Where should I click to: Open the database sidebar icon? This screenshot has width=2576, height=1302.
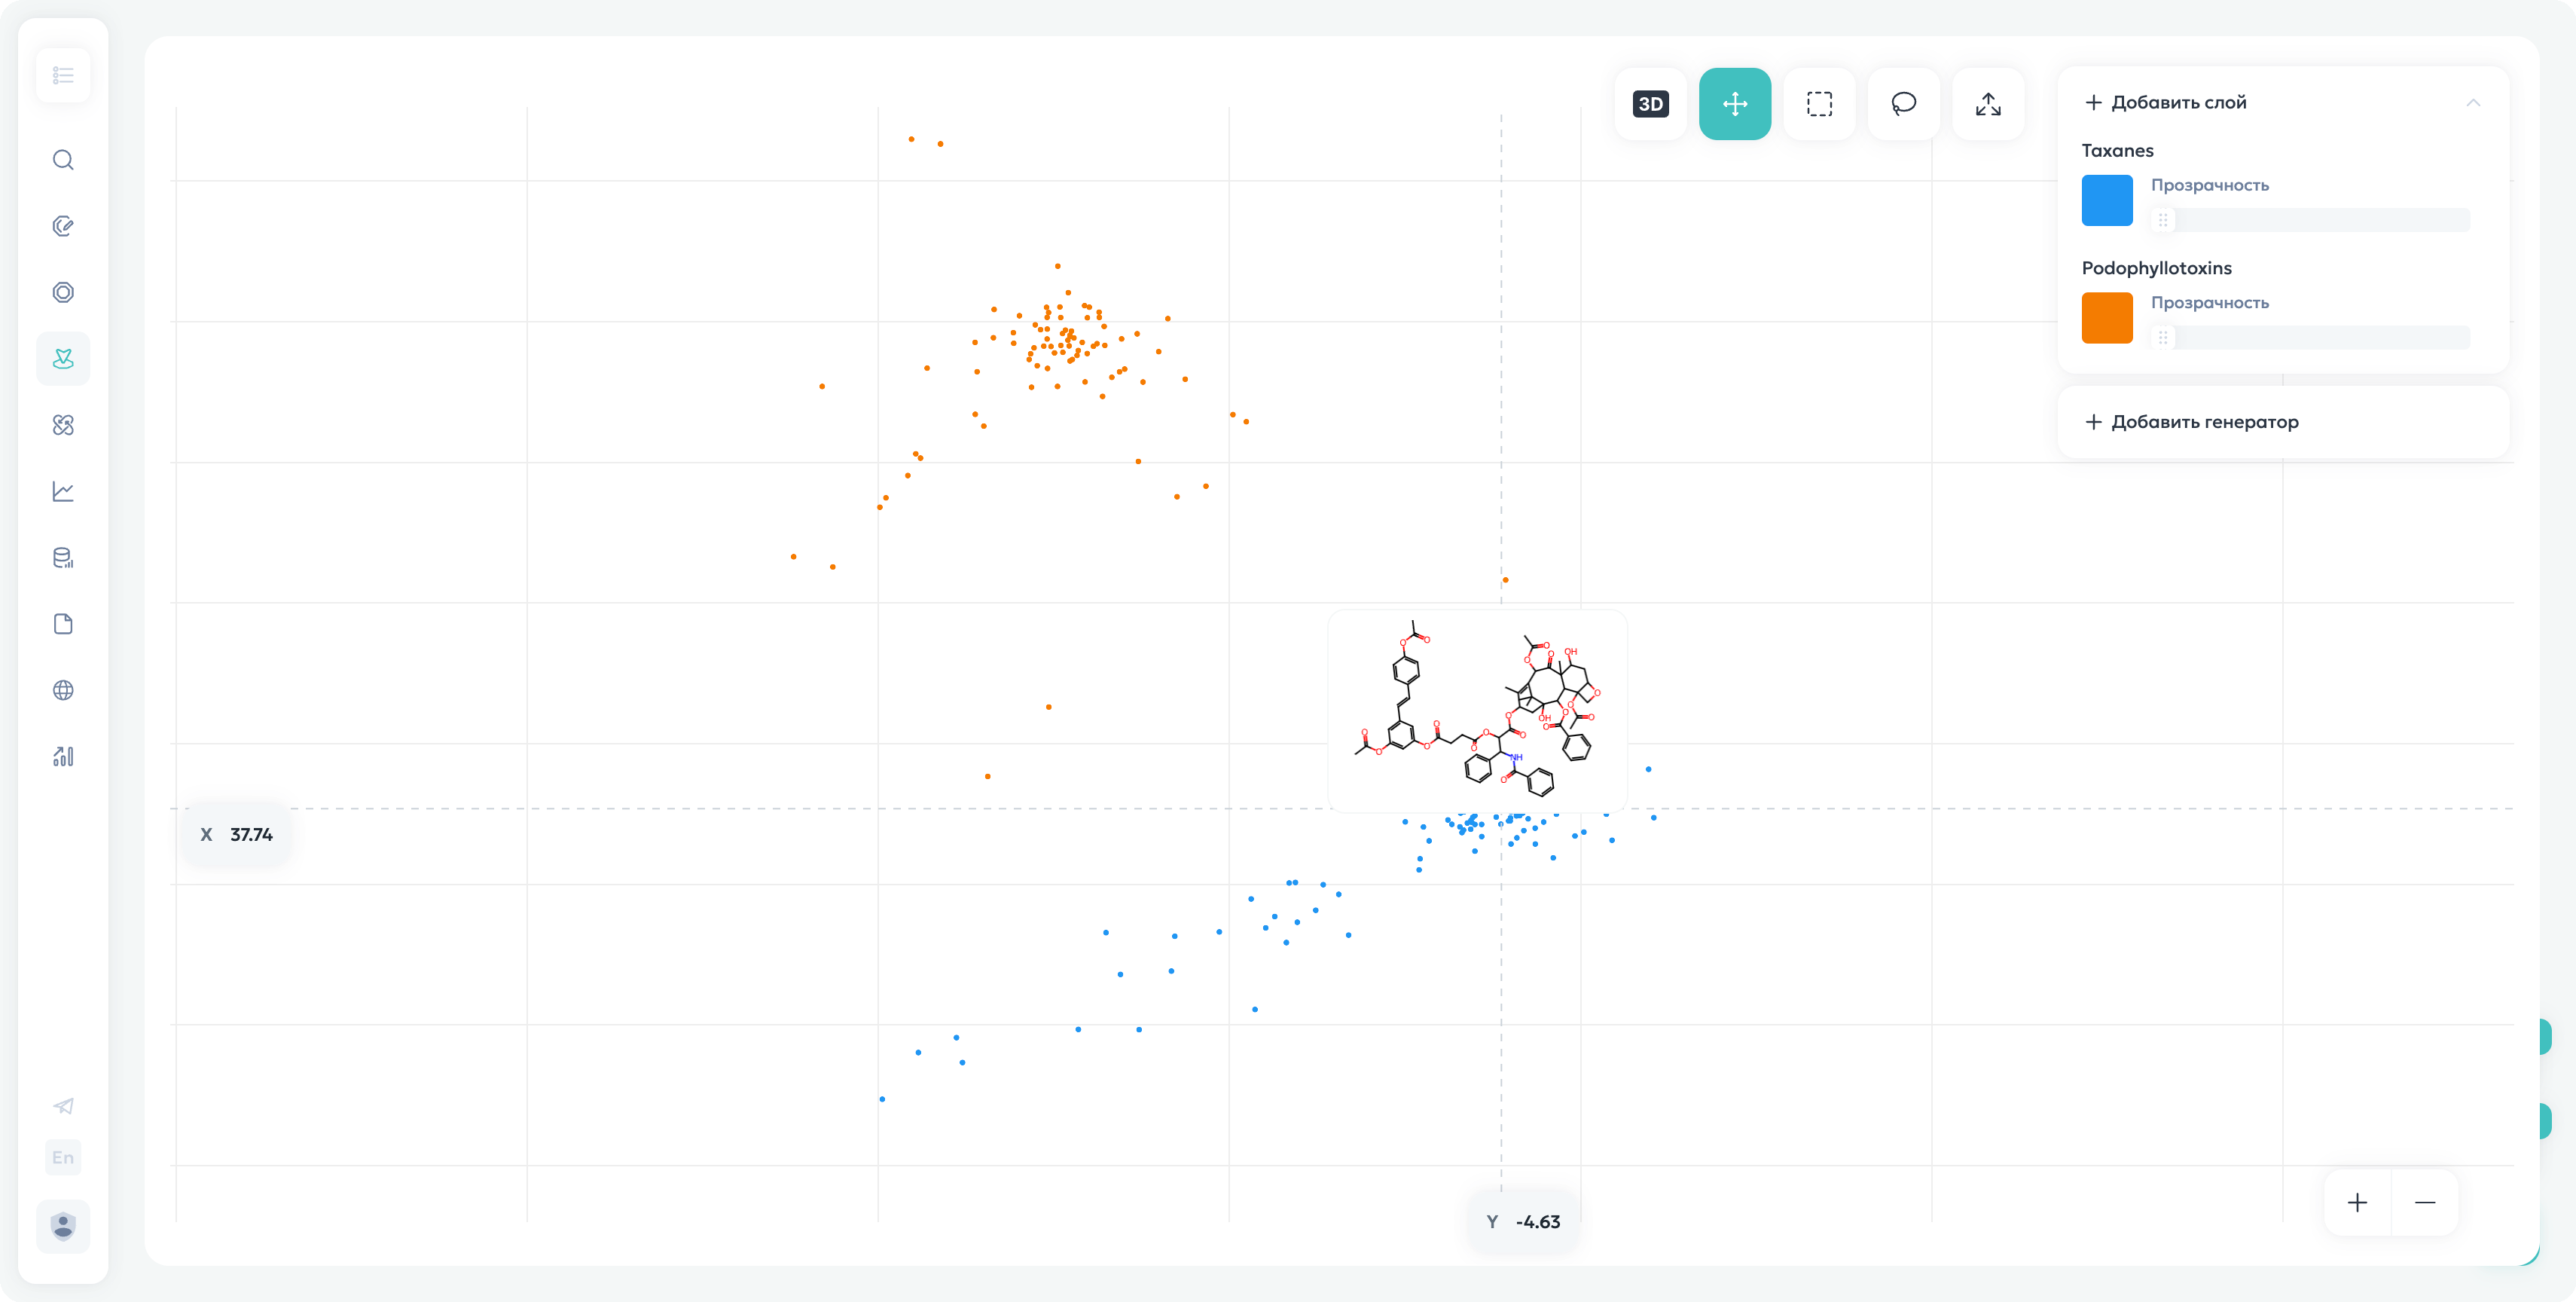63,558
